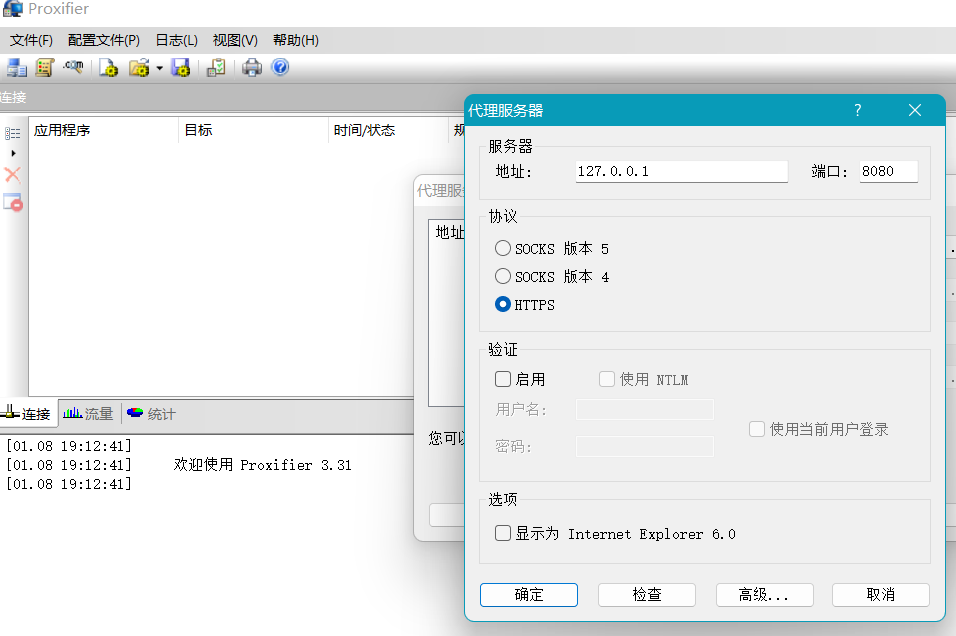
Task: Click red X icon in left sidebar
Action: [x=13, y=175]
